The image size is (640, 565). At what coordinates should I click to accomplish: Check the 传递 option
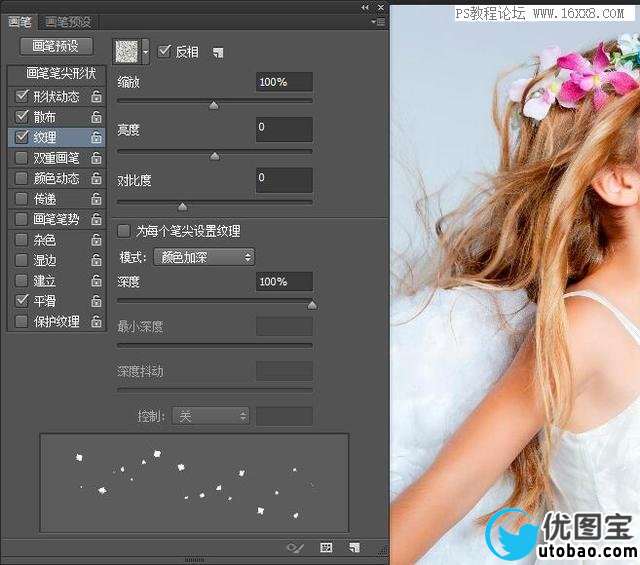coord(21,199)
